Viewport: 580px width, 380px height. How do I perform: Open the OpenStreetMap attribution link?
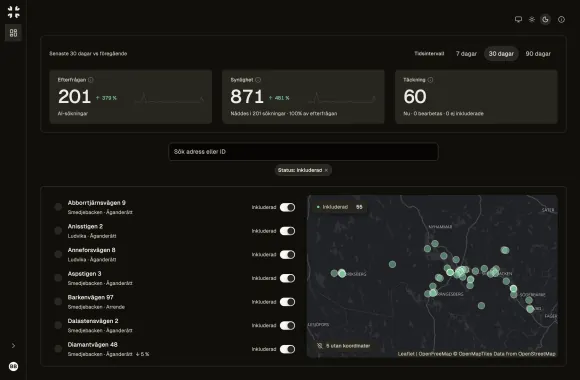coord(537,354)
